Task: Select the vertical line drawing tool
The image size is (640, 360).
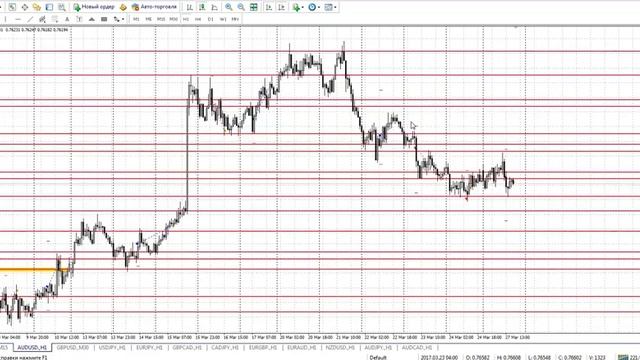Action: pos(5,19)
